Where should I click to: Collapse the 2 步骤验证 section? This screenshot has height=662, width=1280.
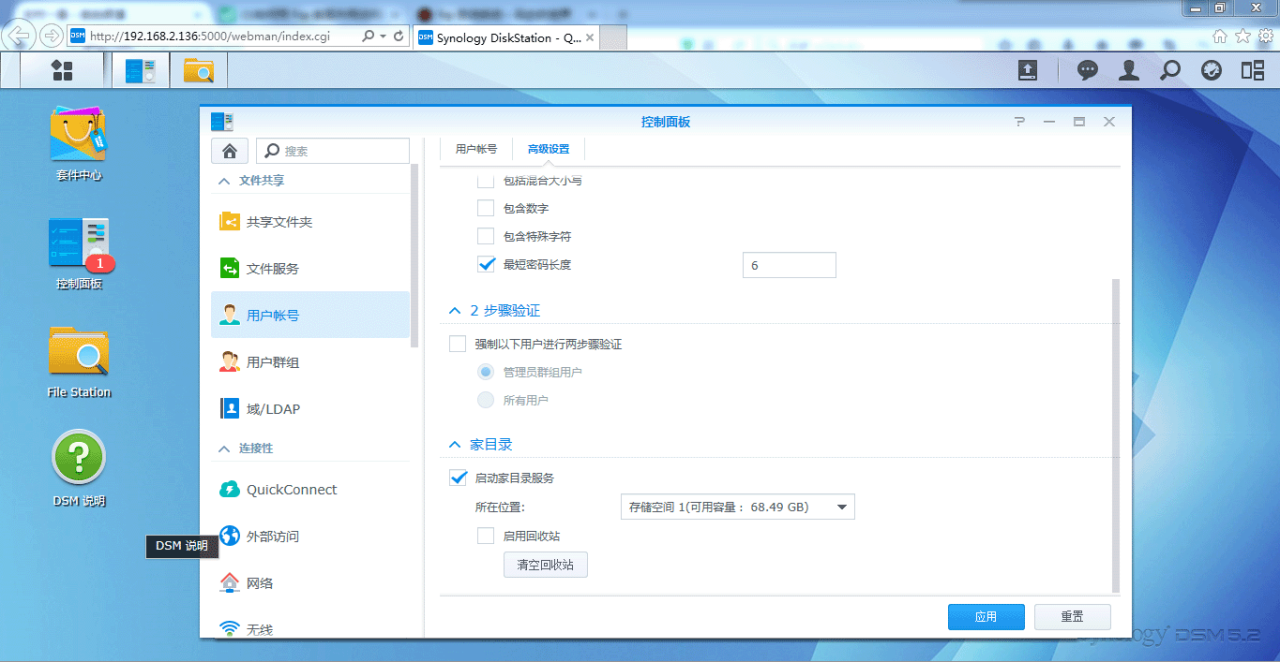point(456,311)
